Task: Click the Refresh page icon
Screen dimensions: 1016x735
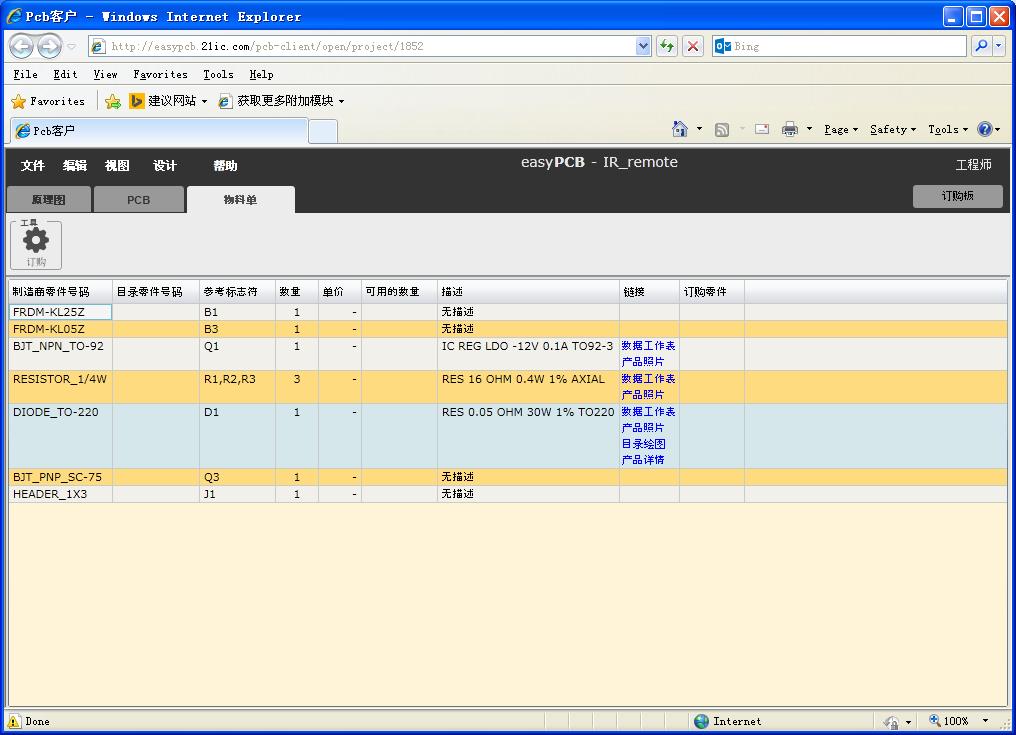Action: coord(667,46)
